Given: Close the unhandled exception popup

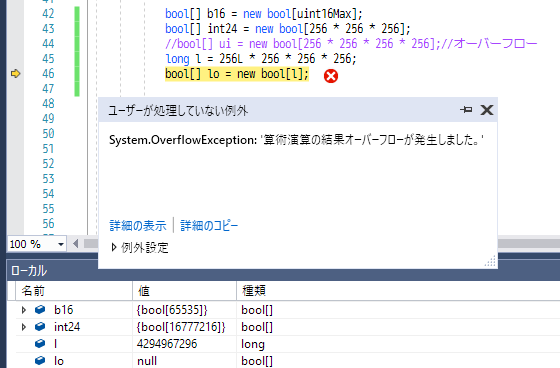Looking at the screenshot, I should point(486,110).
